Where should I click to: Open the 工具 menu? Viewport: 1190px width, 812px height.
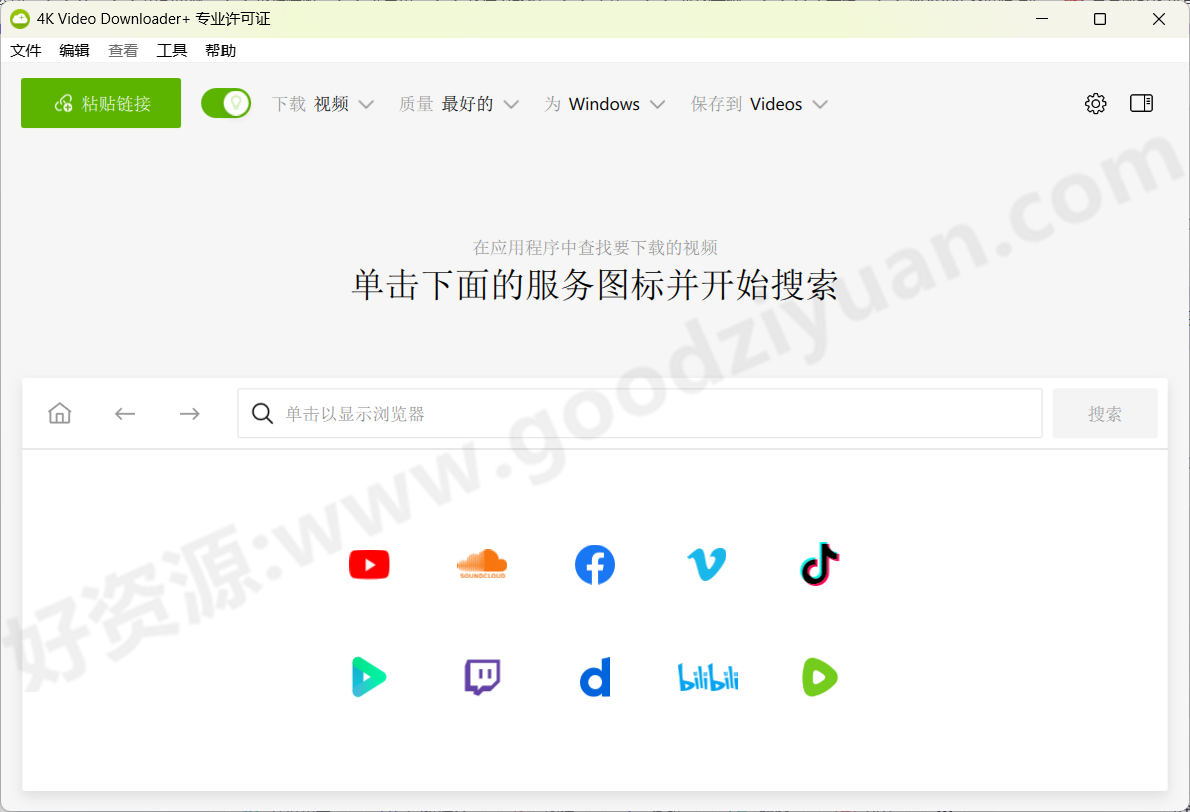[x=172, y=50]
